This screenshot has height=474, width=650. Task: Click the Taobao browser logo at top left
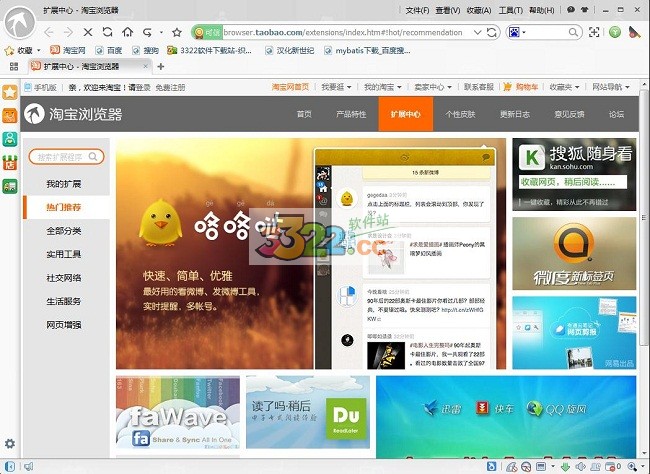pos(19,22)
